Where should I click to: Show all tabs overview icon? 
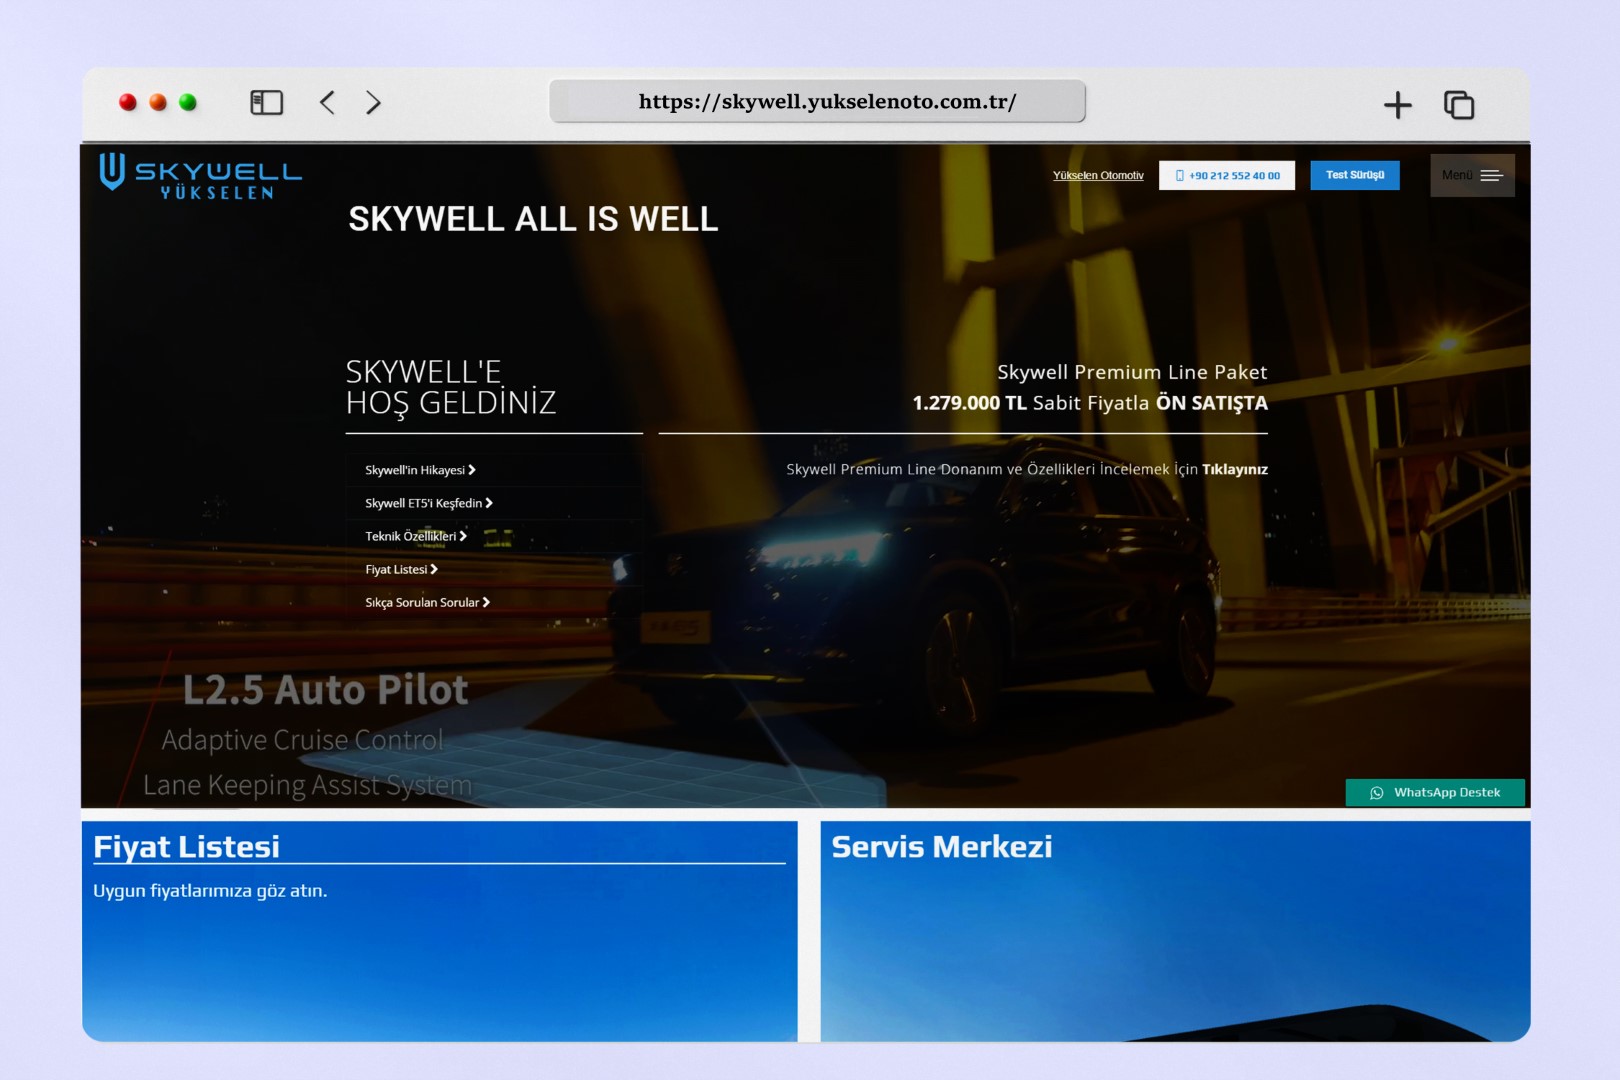coord(1459,105)
